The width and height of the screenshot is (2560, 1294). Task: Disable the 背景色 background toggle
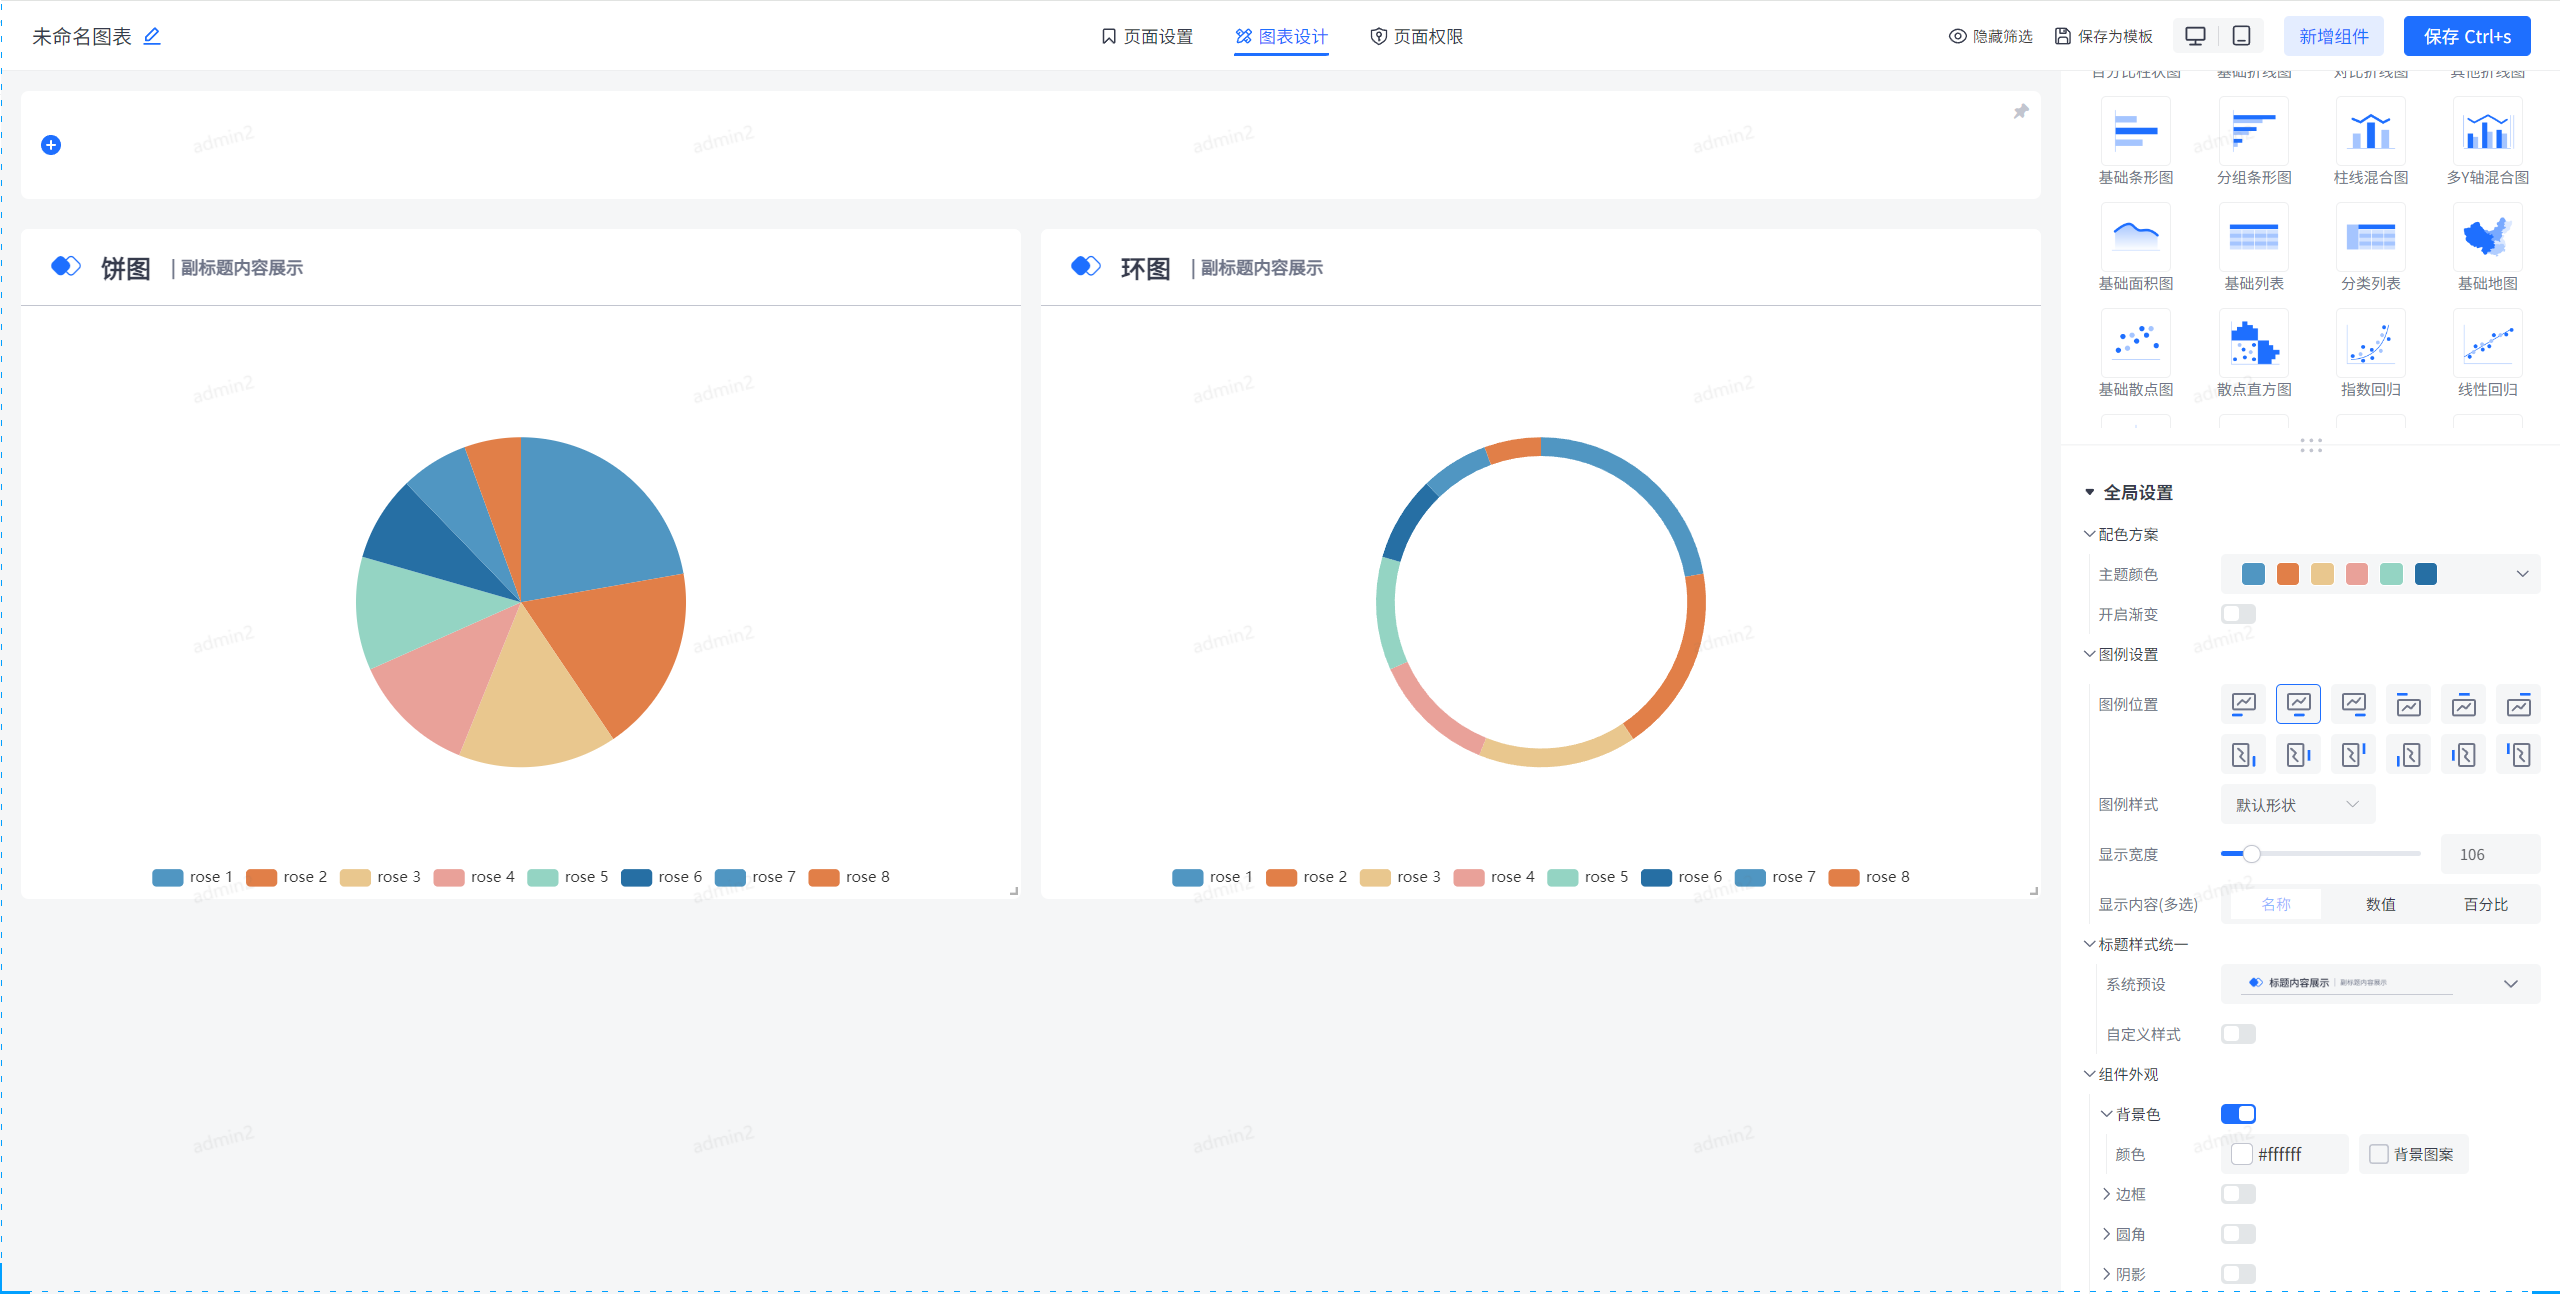2238,1114
